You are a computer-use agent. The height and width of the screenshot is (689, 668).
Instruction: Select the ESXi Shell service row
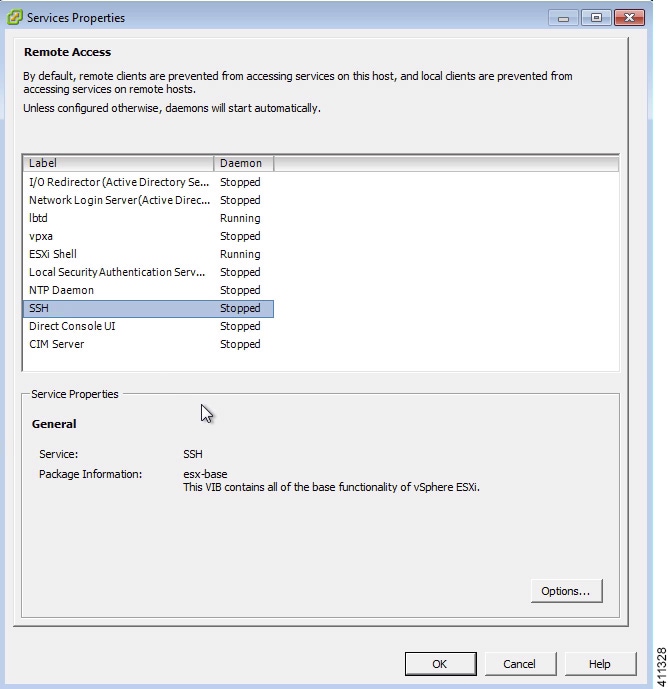pyautogui.click(x=148, y=254)
